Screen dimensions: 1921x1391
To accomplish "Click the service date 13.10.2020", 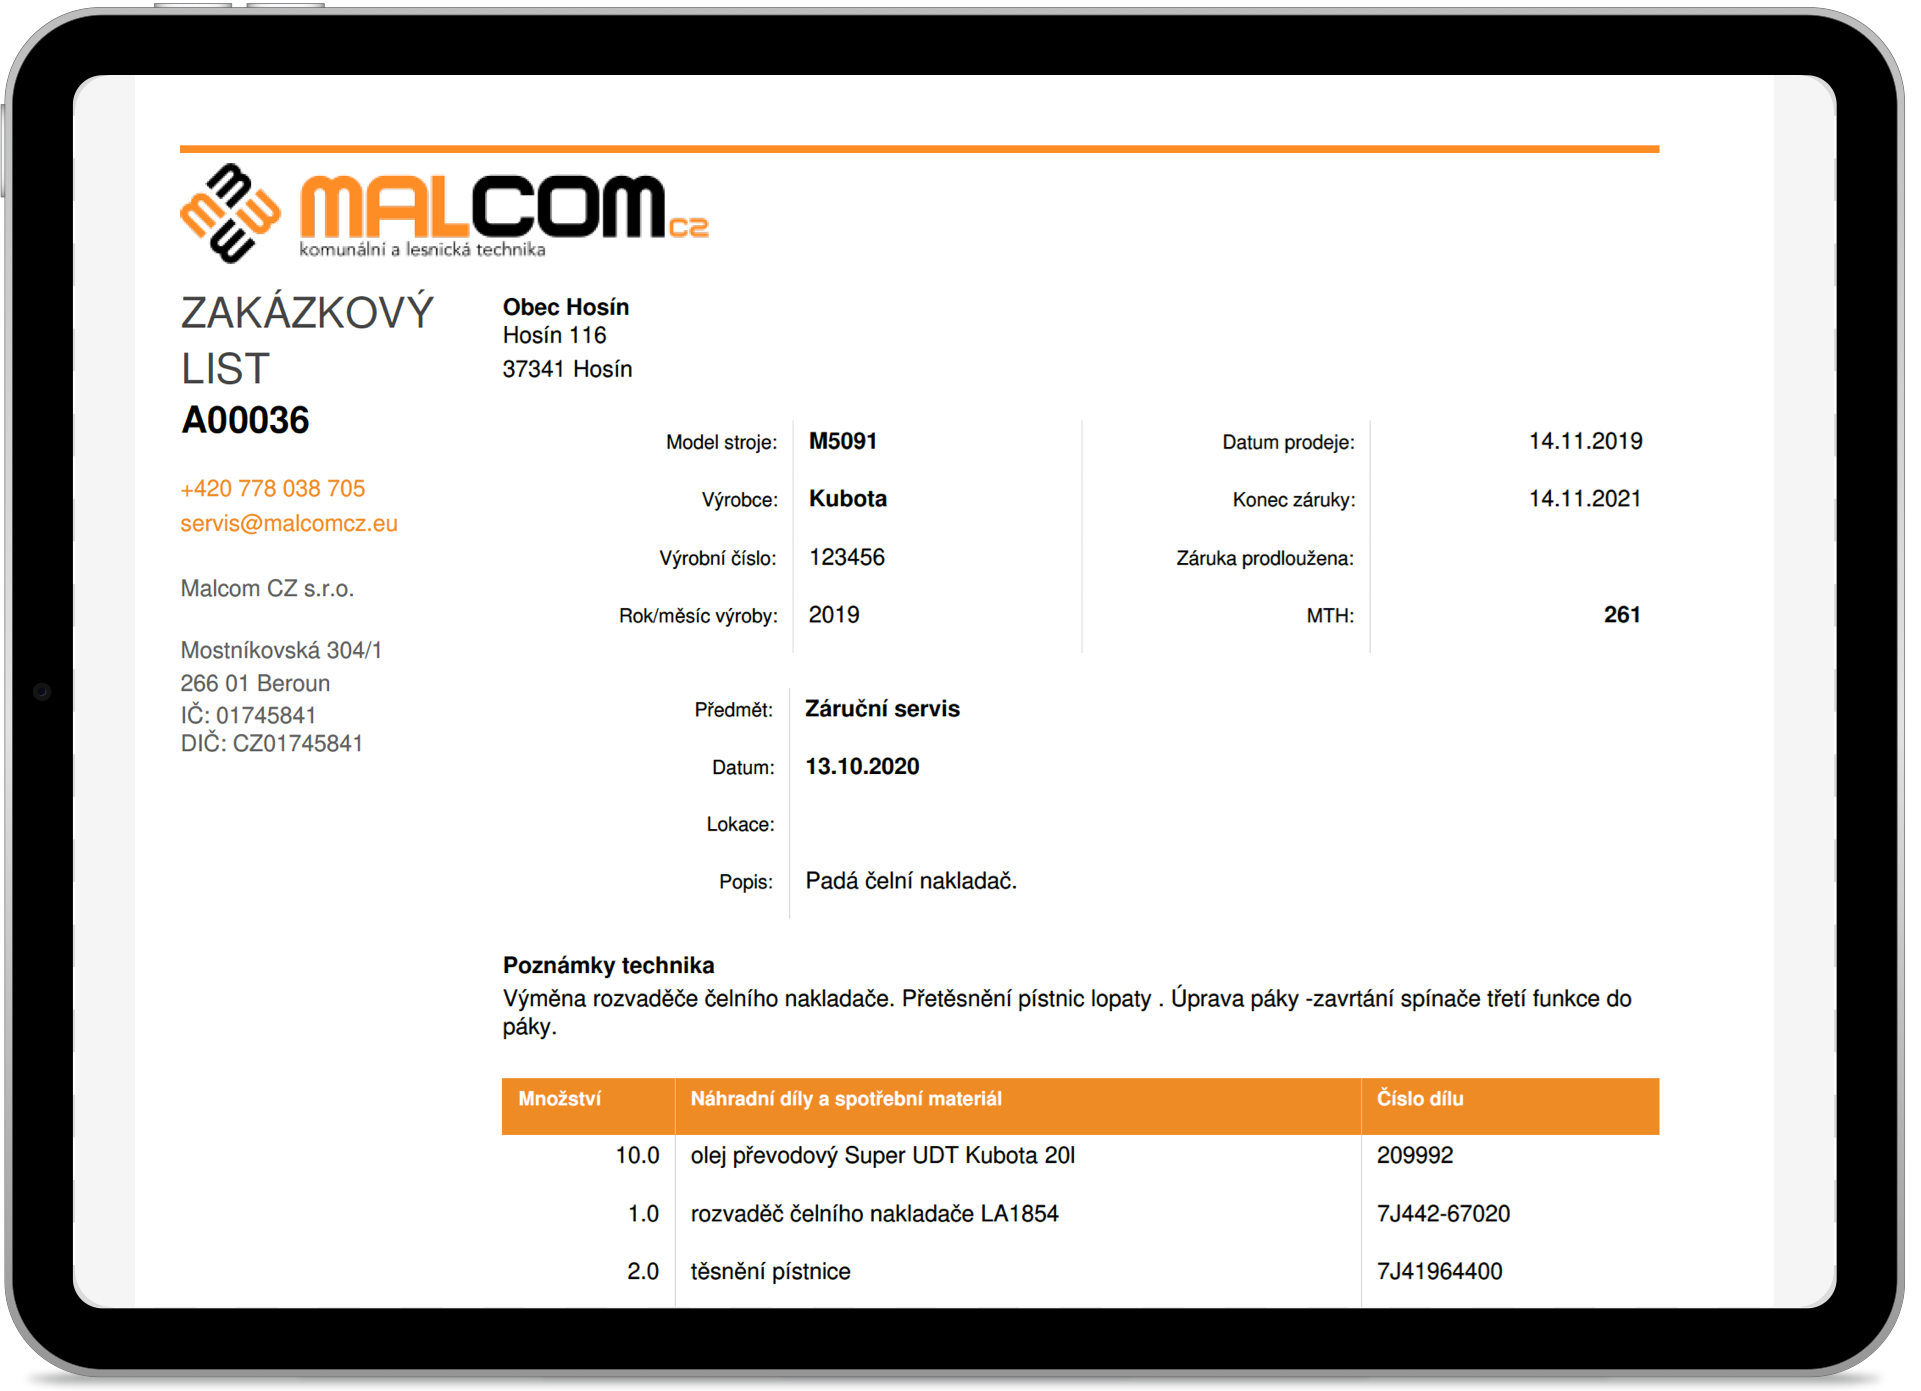I will click(x=862, y=766).
